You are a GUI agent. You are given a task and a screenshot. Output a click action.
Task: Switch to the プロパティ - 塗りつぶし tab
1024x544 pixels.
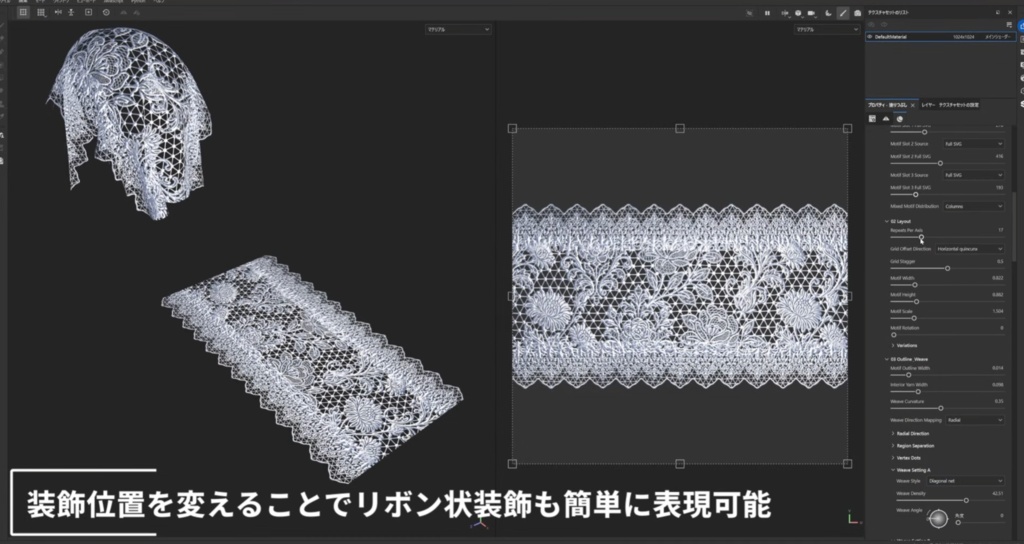point(888,105)
